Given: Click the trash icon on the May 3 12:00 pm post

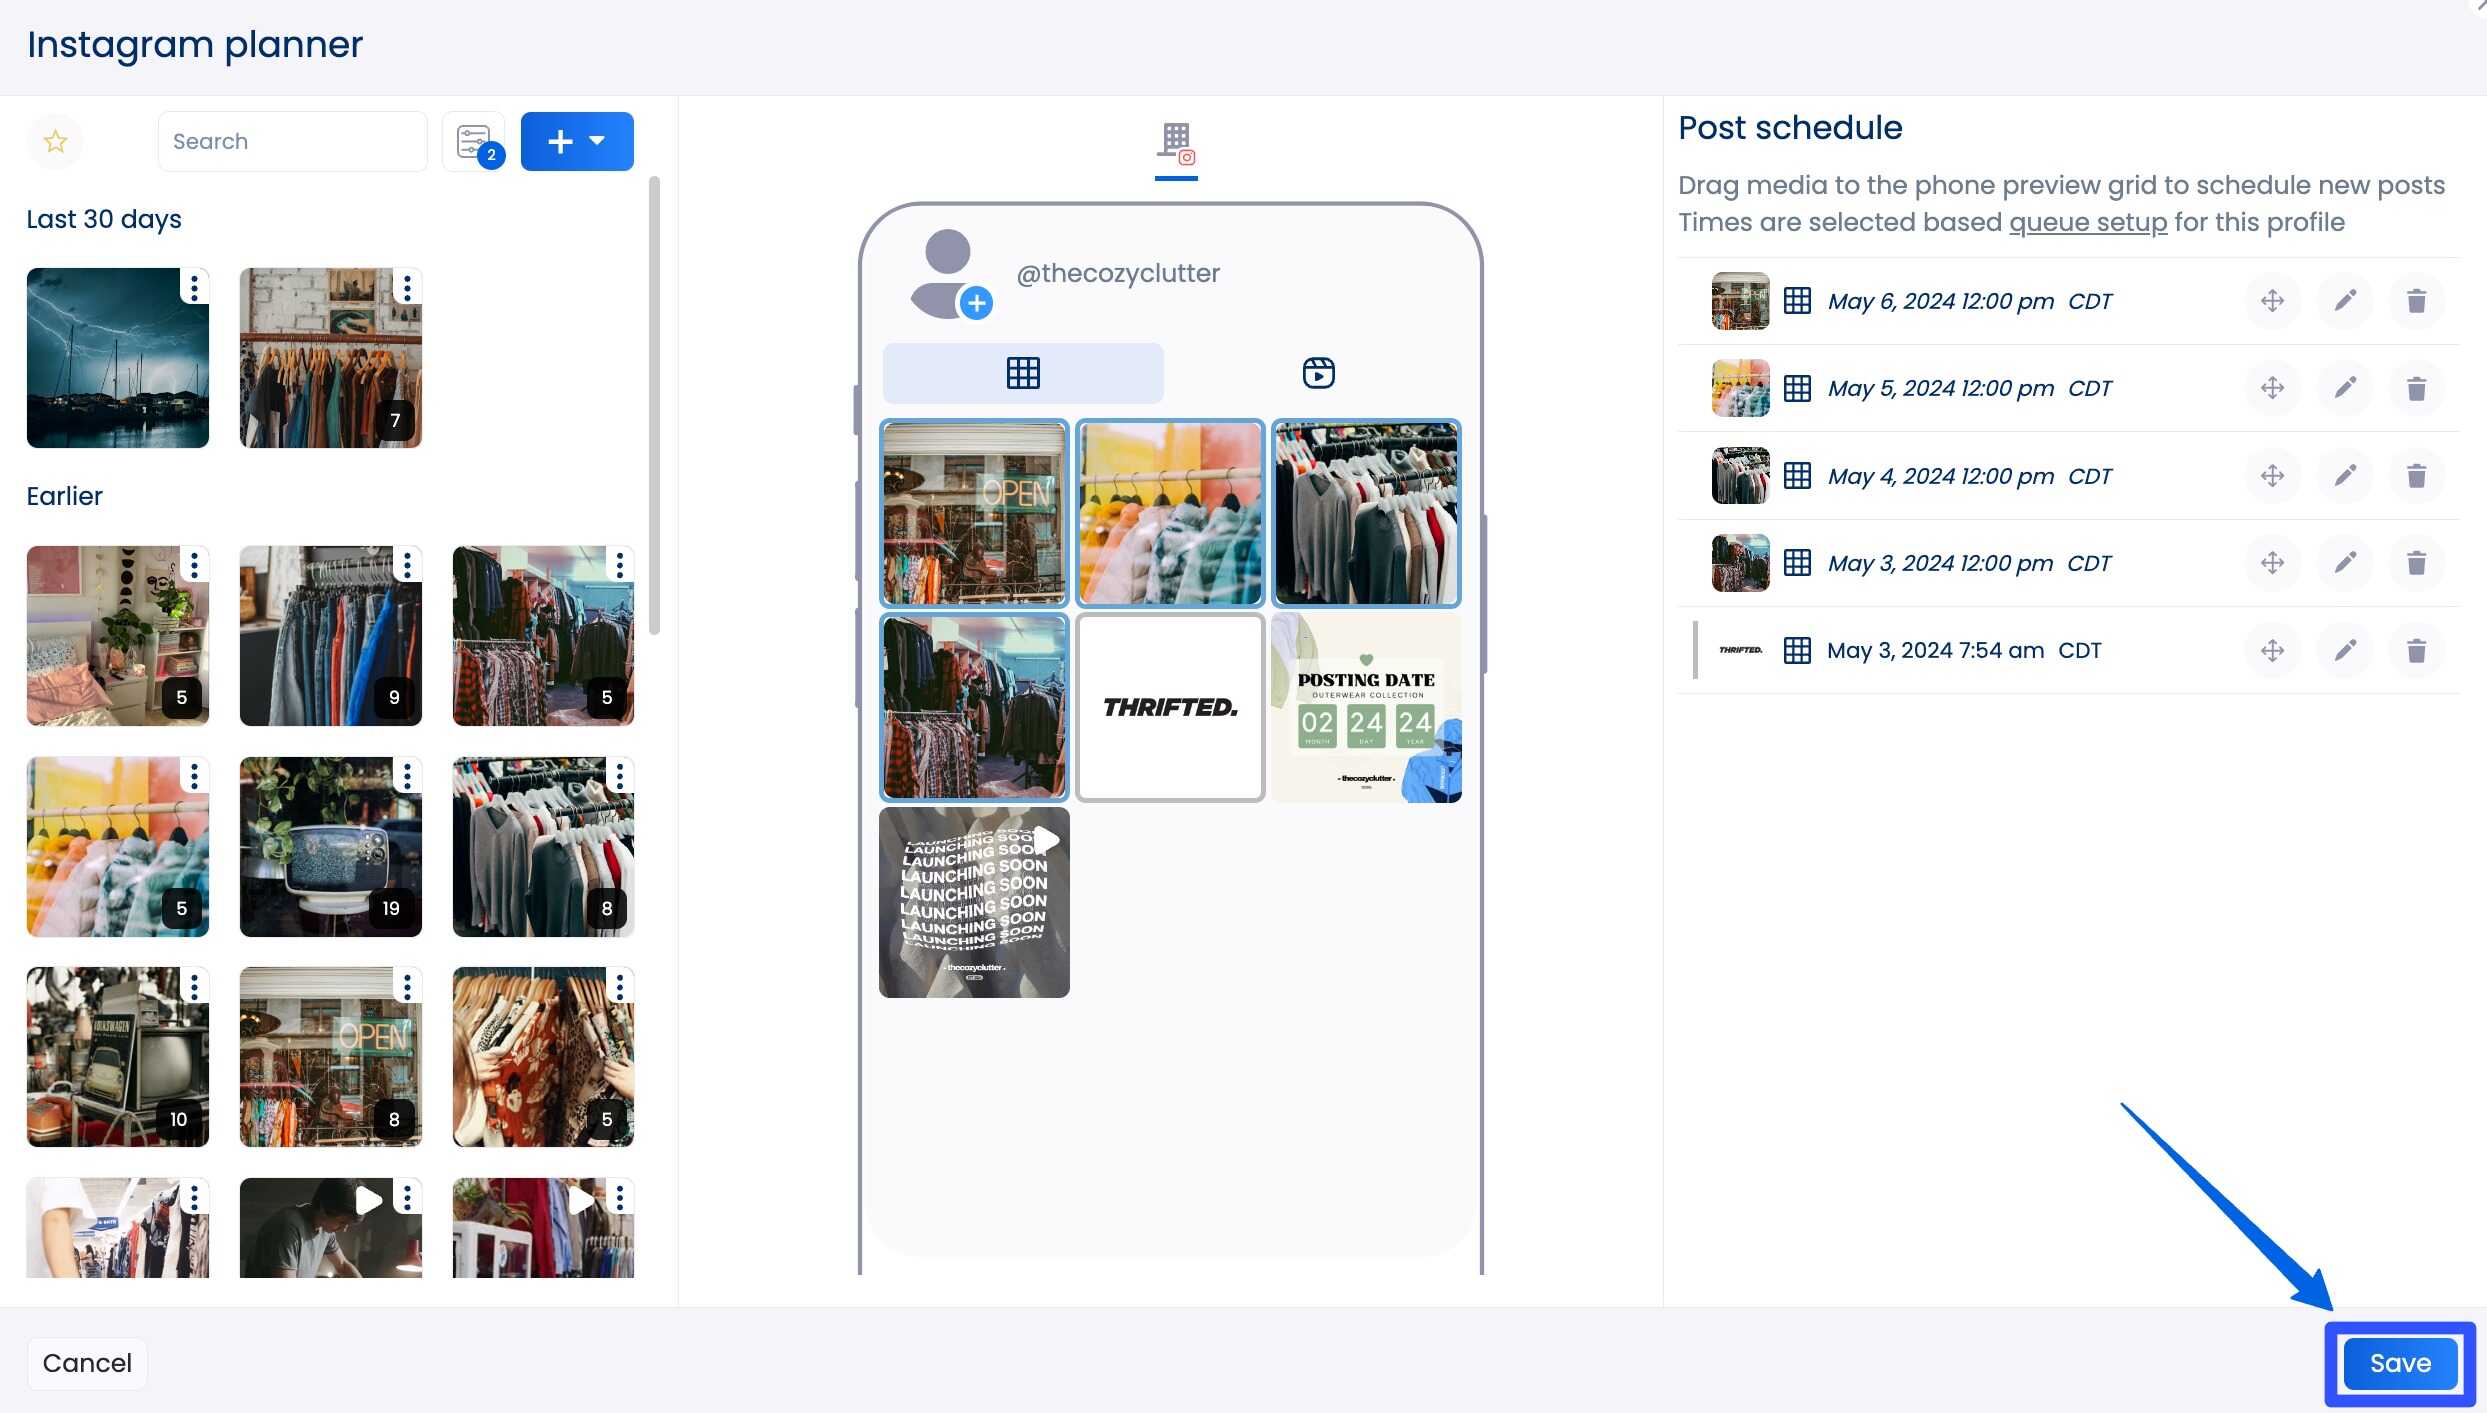Looking at the screenshot, I should point(2416,562).
